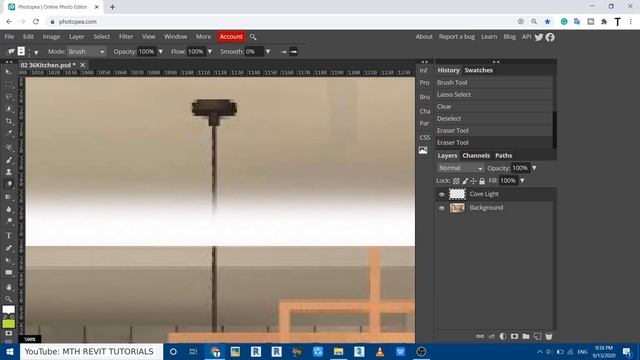
Task: Toggle Quick Mask mode icon
Action: [x=9, y=333]
